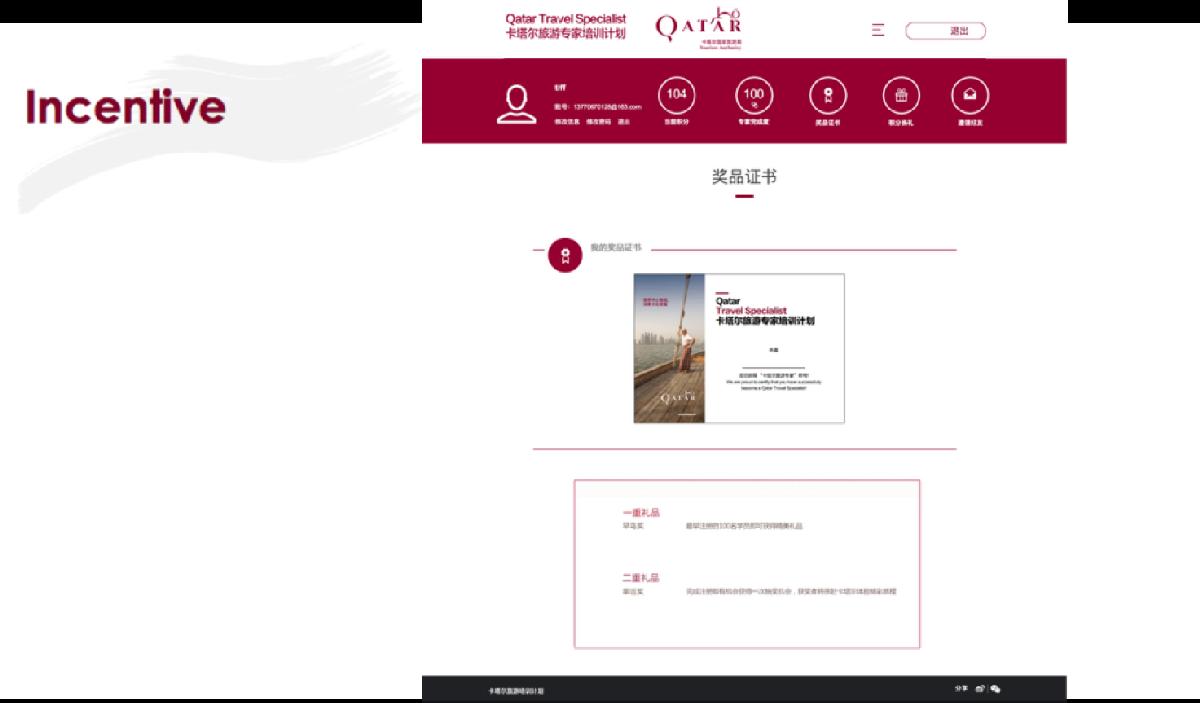Click the 退出 button in the header
This screenshot has width=1200, height=703.
(x=945, y=31)
